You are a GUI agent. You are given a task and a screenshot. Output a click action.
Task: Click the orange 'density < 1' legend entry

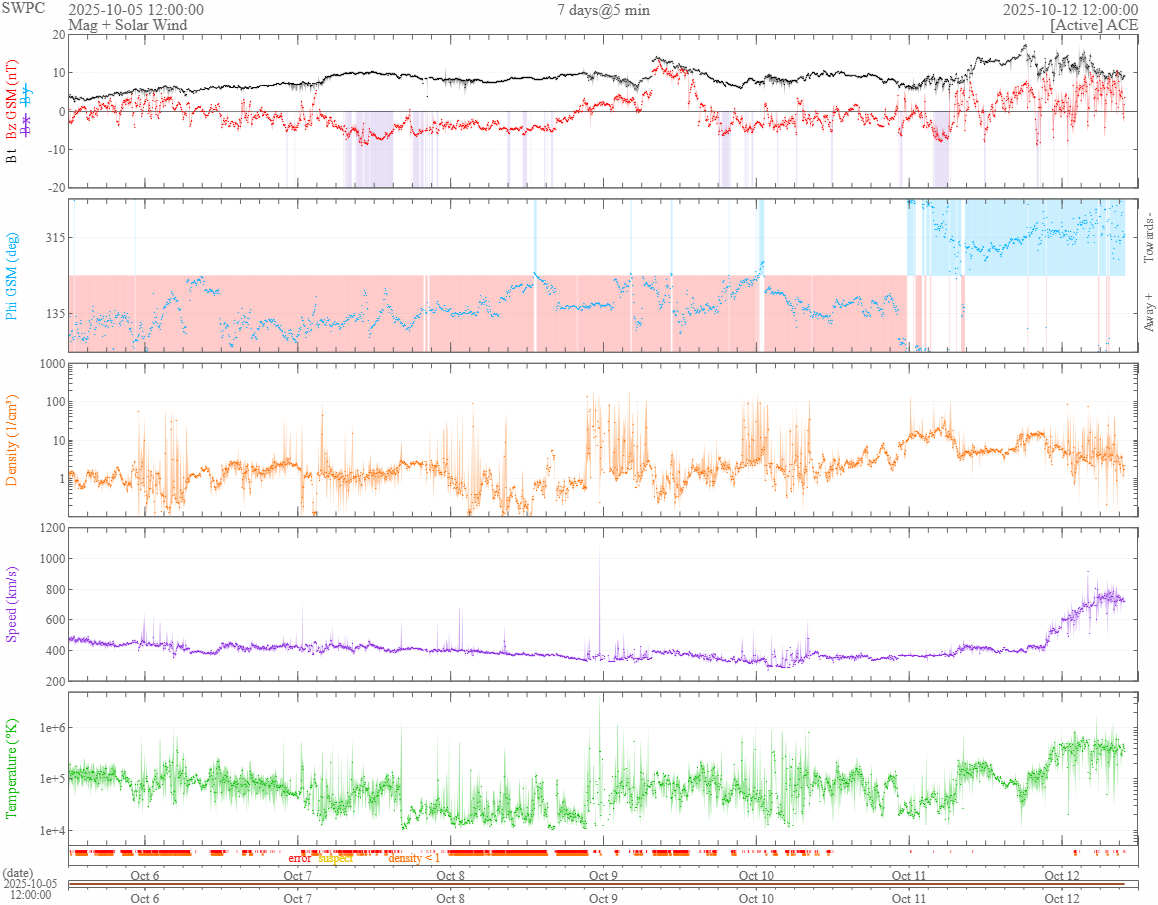(x=414, y=858)
